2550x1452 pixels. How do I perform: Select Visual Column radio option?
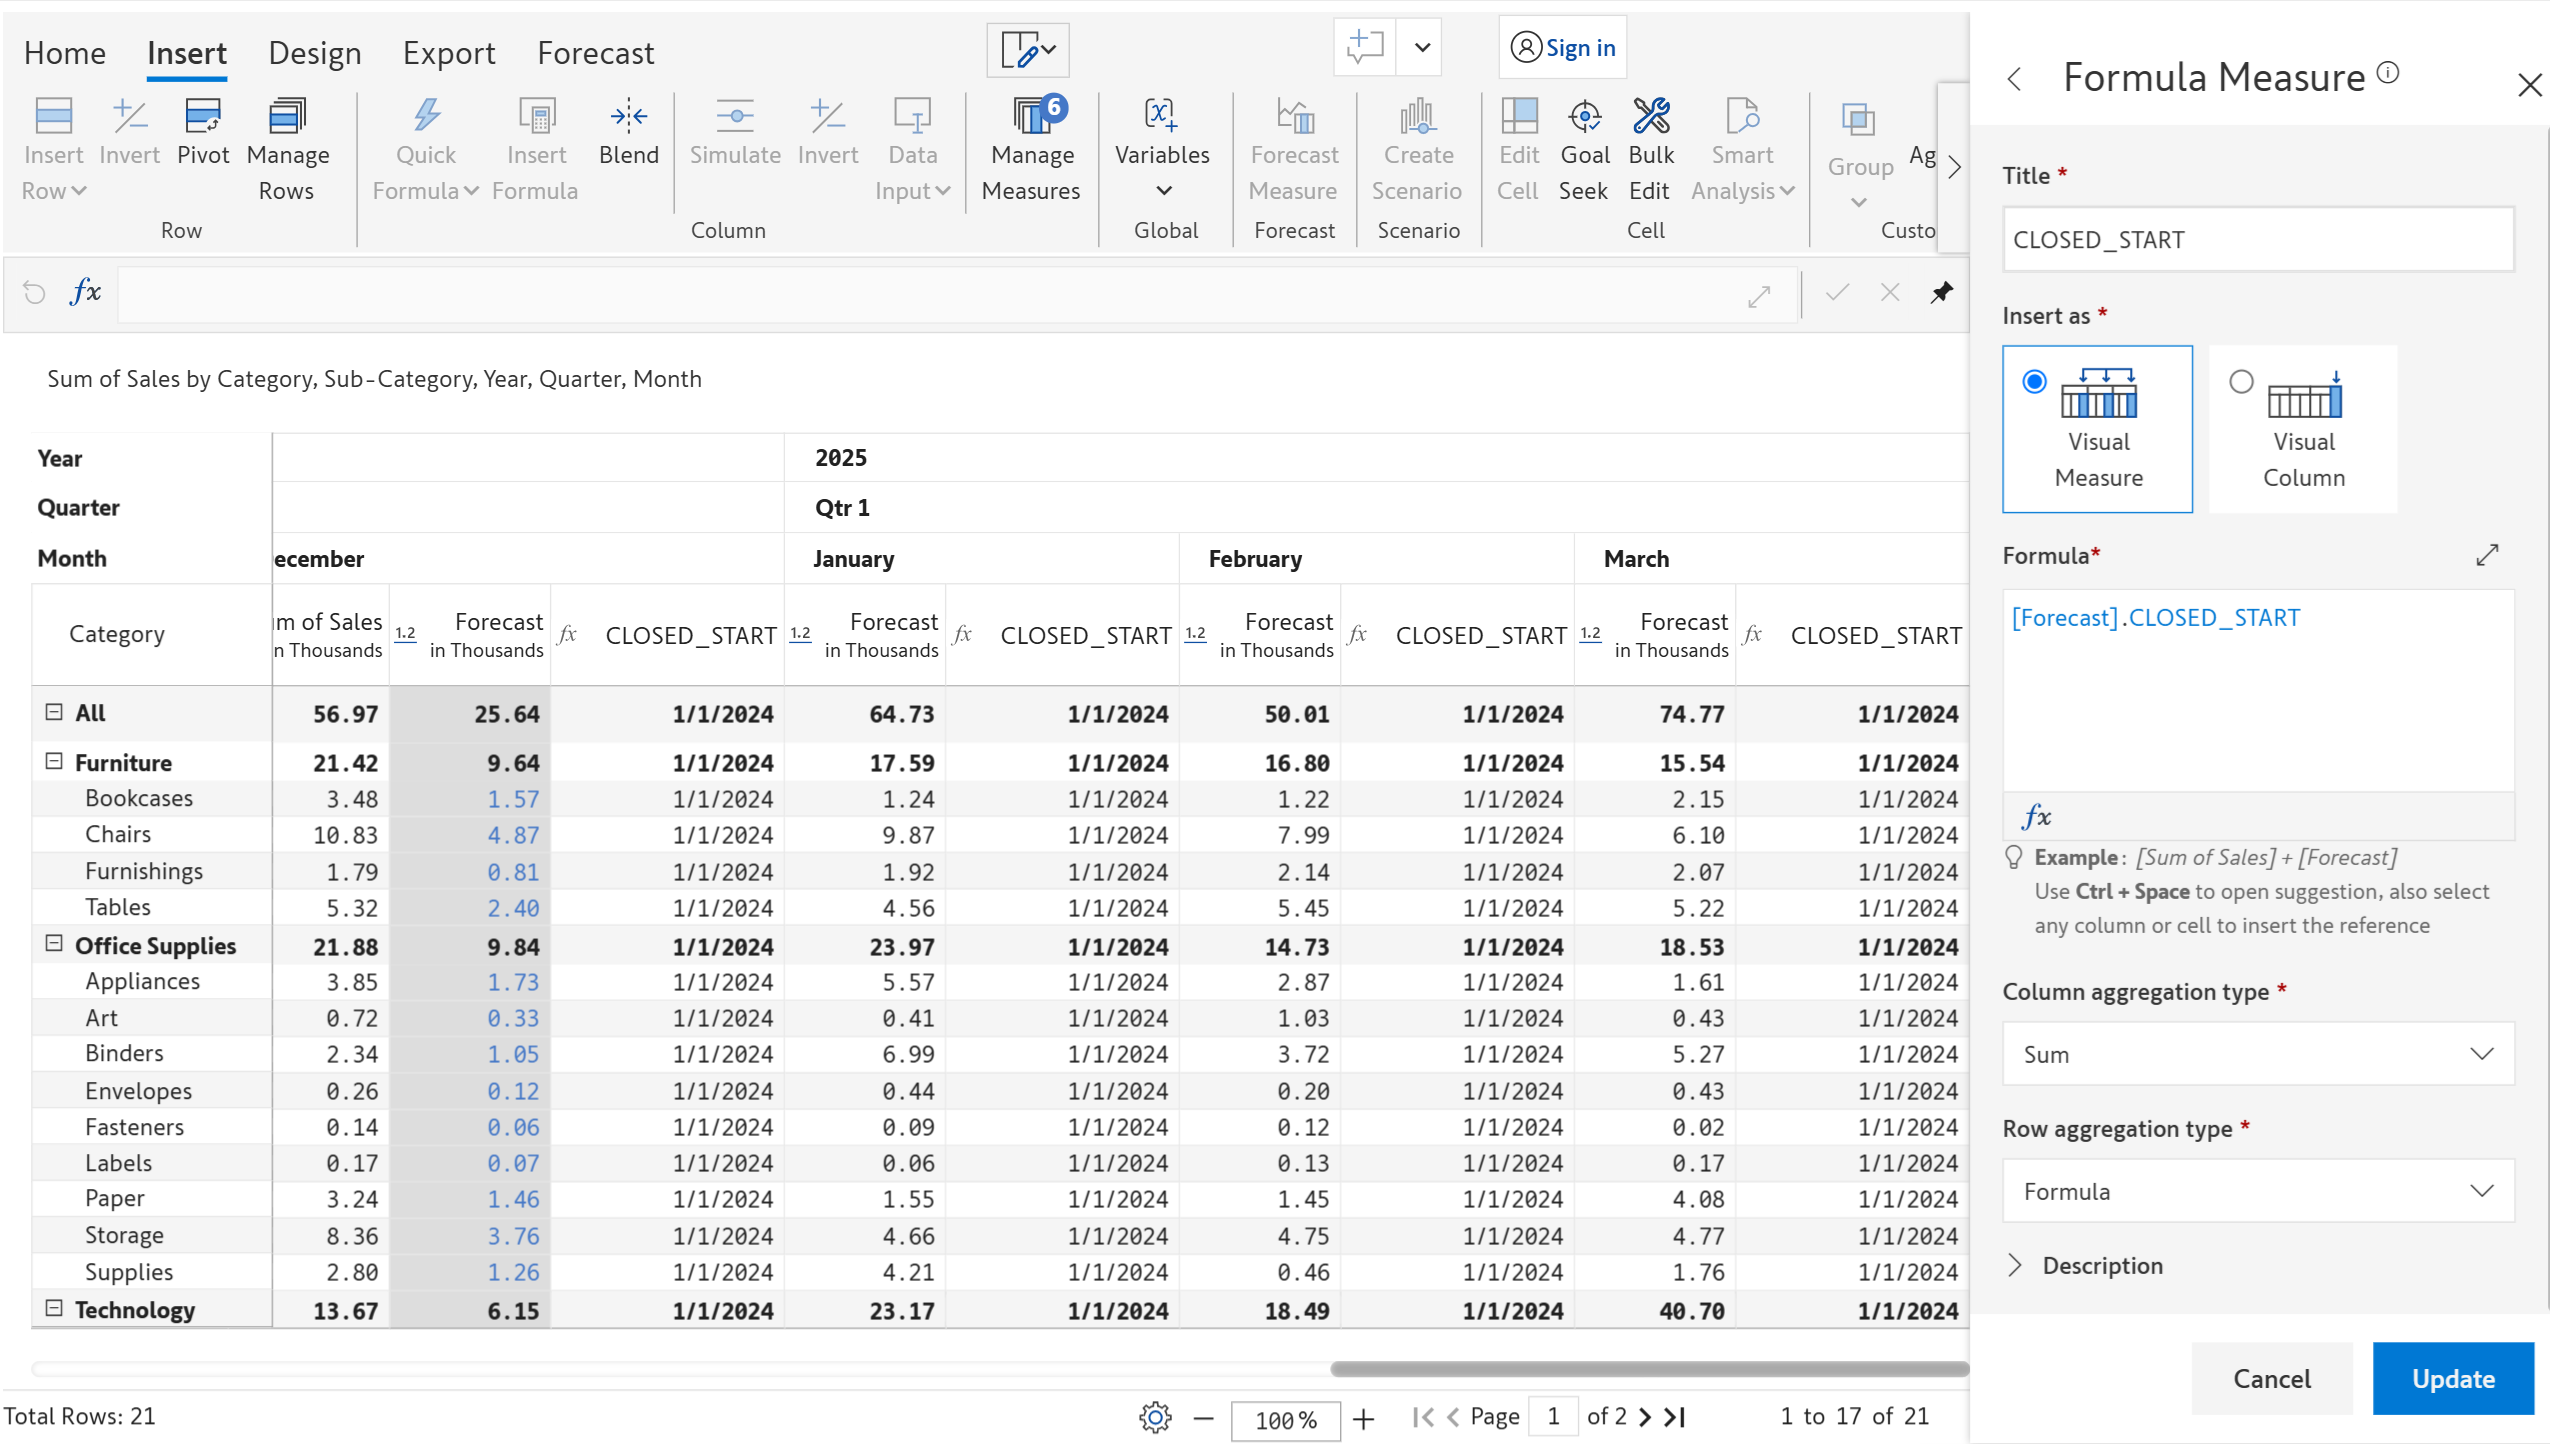point(2241,382)
